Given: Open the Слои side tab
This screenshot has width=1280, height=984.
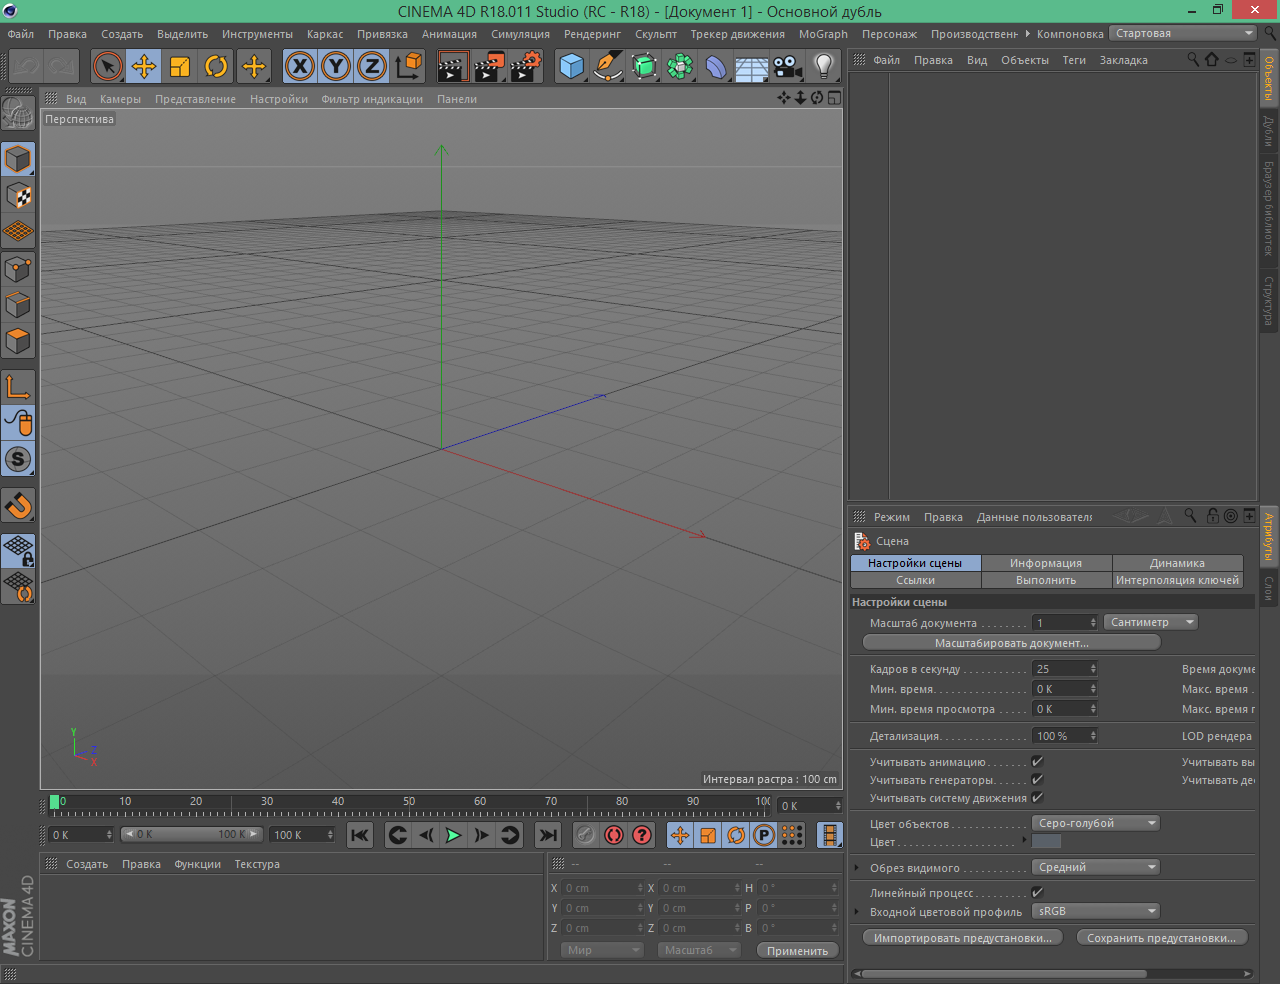Looking at the screenshot, I should tap(1268, 588).
